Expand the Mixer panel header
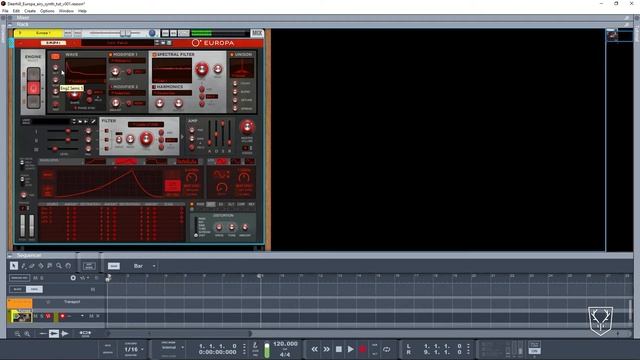Screen dimensions: 640x360 click(x=10, y=18)
